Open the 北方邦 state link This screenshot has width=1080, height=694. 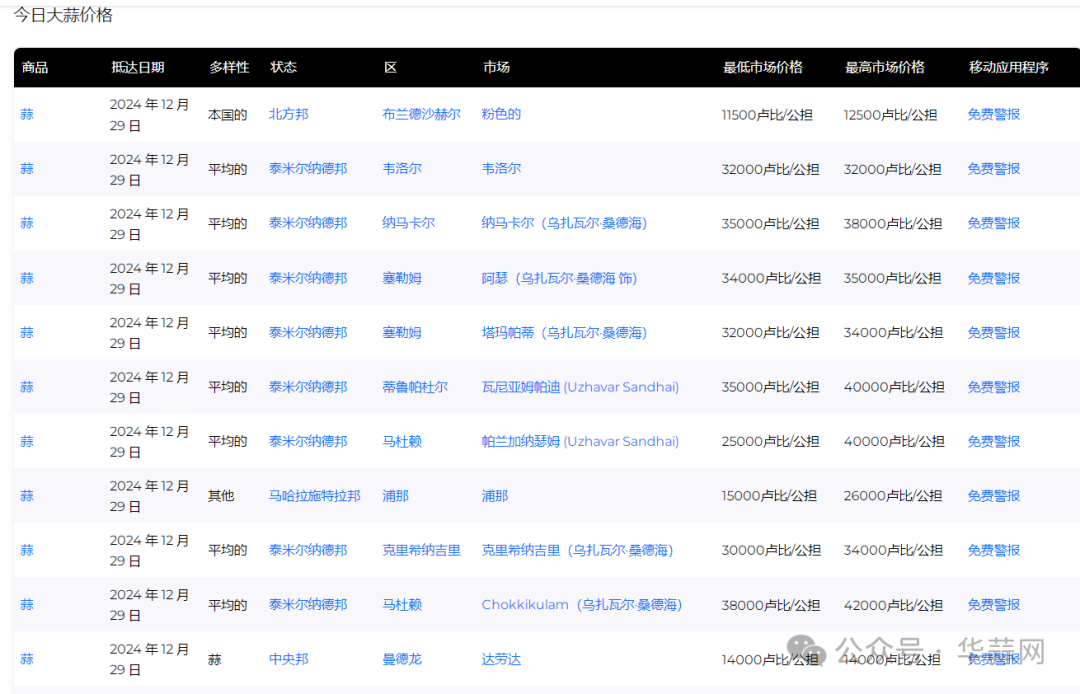coord(288,114)
